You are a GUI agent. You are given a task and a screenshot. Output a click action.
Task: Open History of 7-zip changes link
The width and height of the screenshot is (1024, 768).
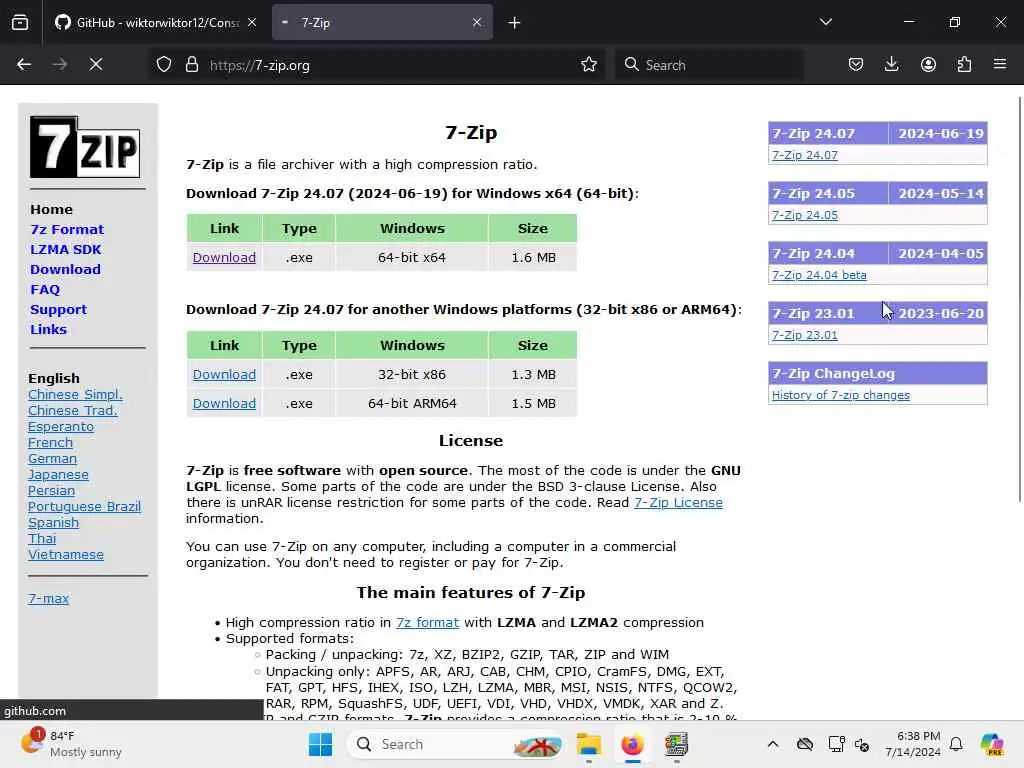point(840,395)
